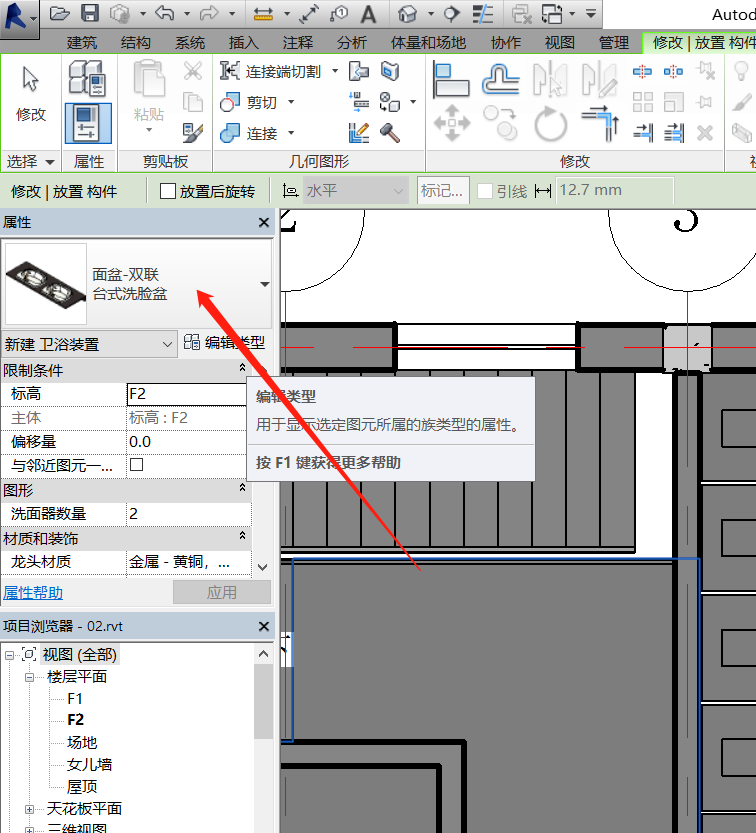
Task: Collapse the 楼层平面 tree node
Action: tap(30, 677)
